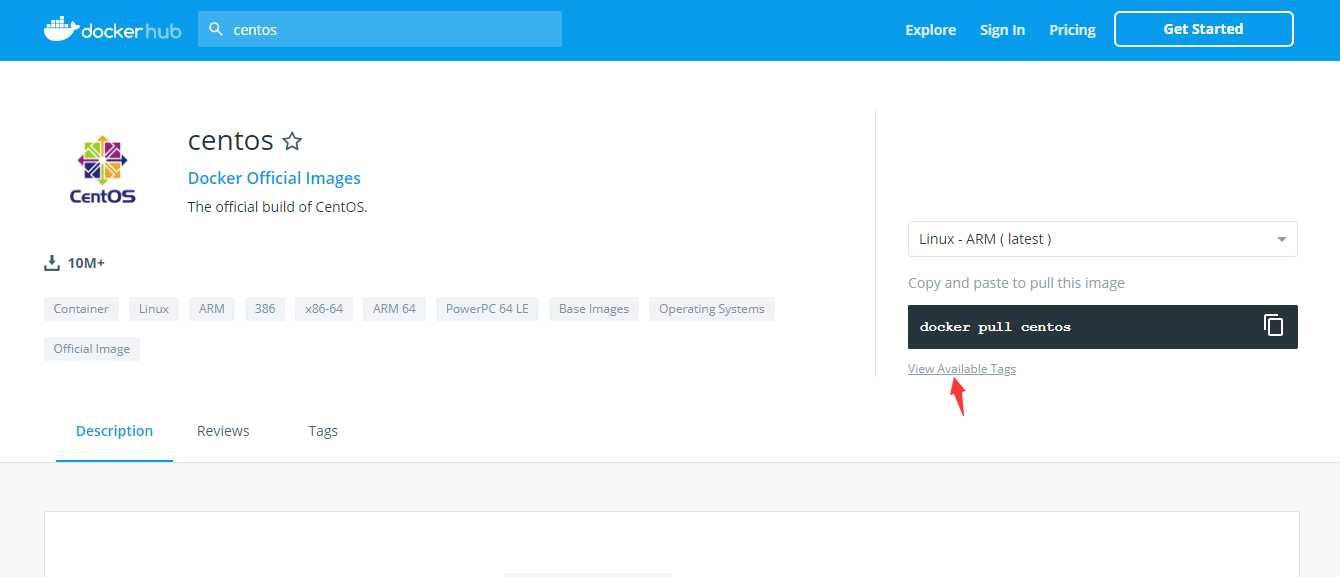Select the Container tag chip
This screenshot has width=1340, height=577.
(81, 309)
